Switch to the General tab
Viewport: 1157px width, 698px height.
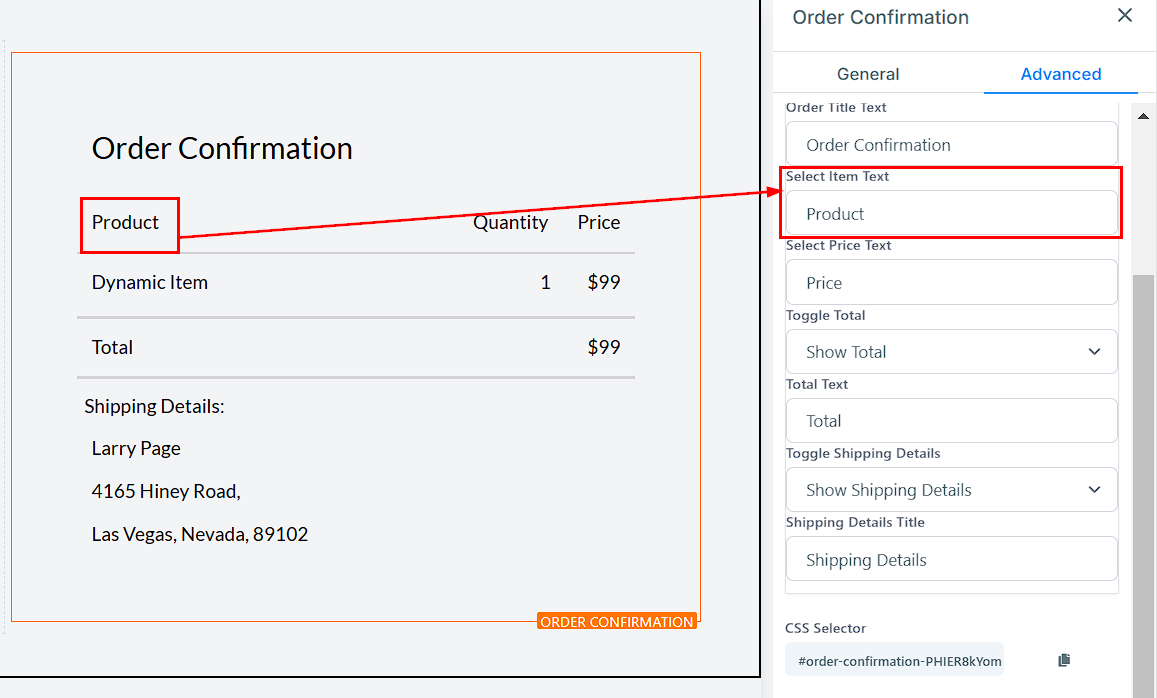tap(868, 74)
